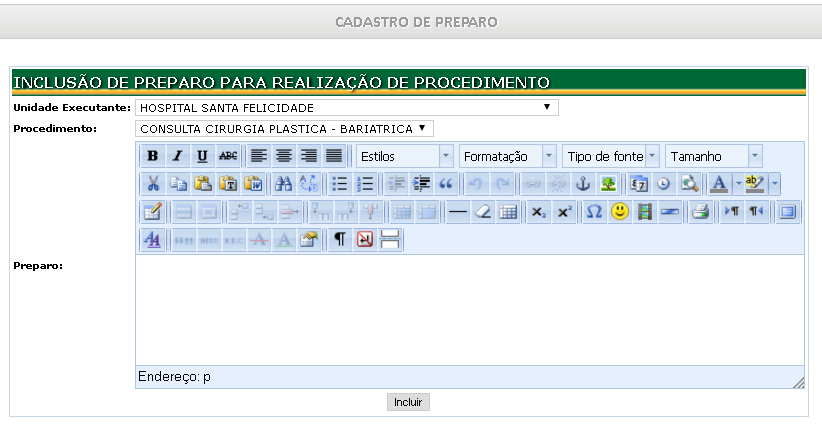Paste as plain text
The height and width of the screenshot is (427, 822).
point(228,184)
